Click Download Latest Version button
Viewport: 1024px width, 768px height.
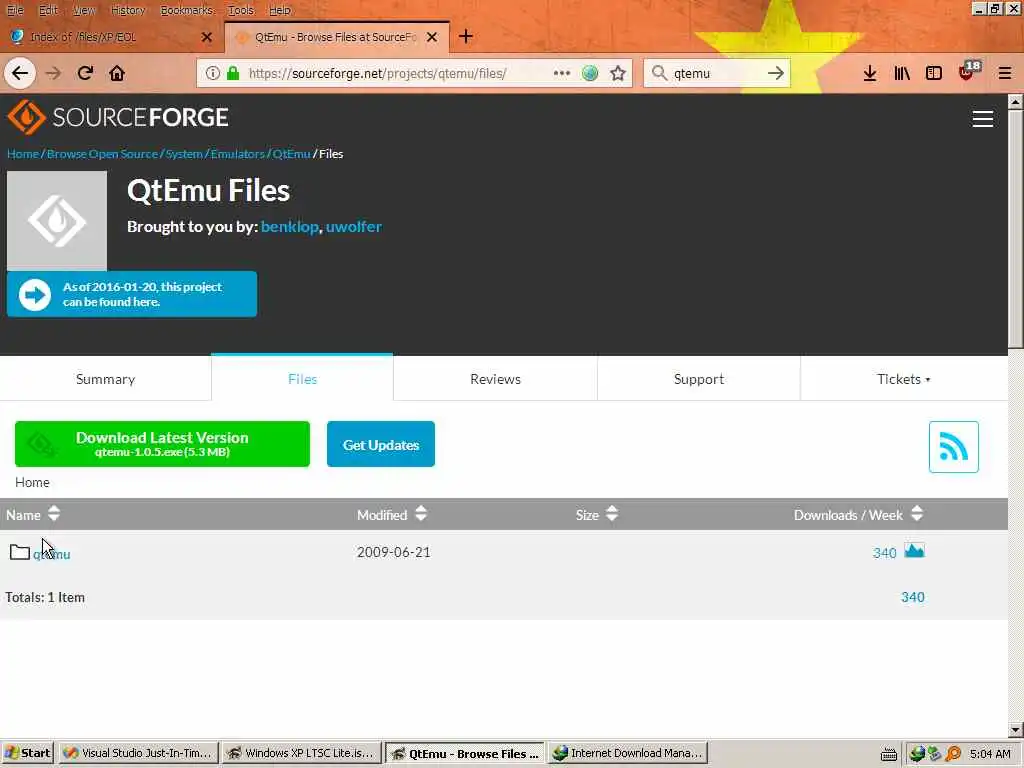(x=162, y=444)
